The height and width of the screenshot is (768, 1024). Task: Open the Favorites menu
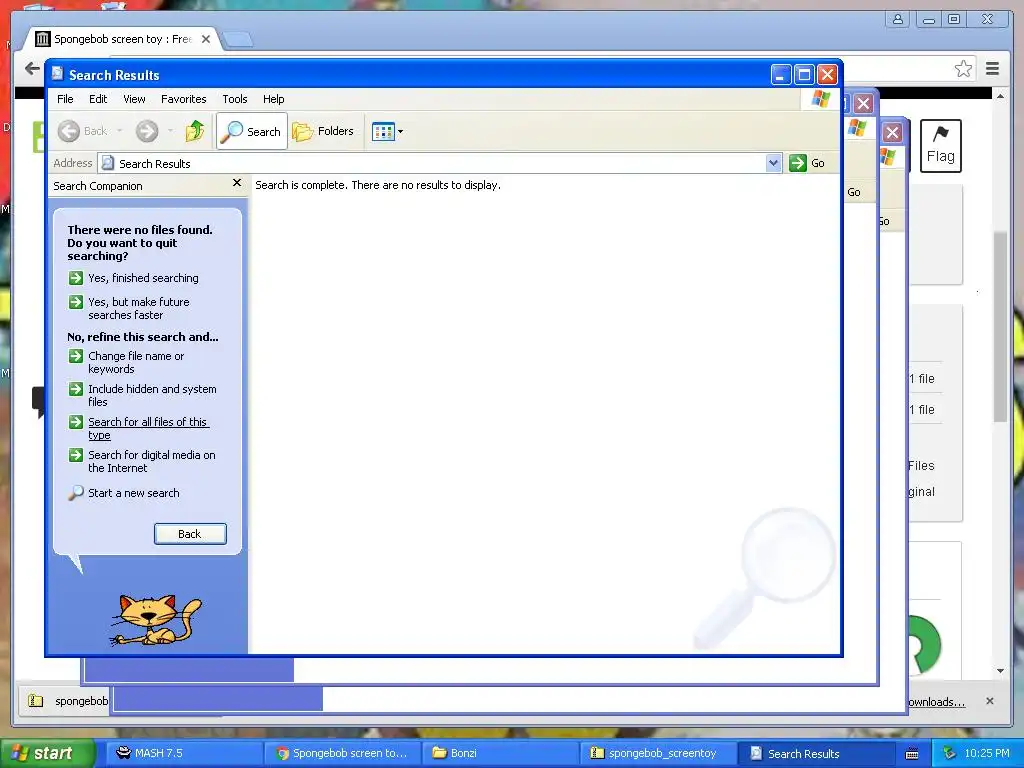pos(184,99)
